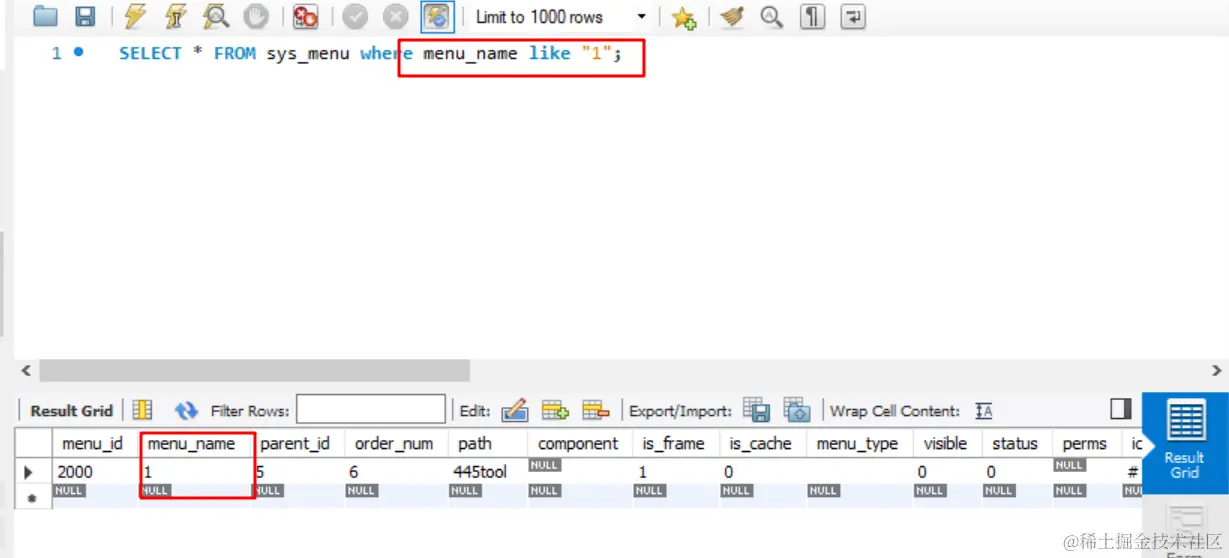Insert a new row icon
Screen dimensions: 1229x558
[x=555, y=410]
